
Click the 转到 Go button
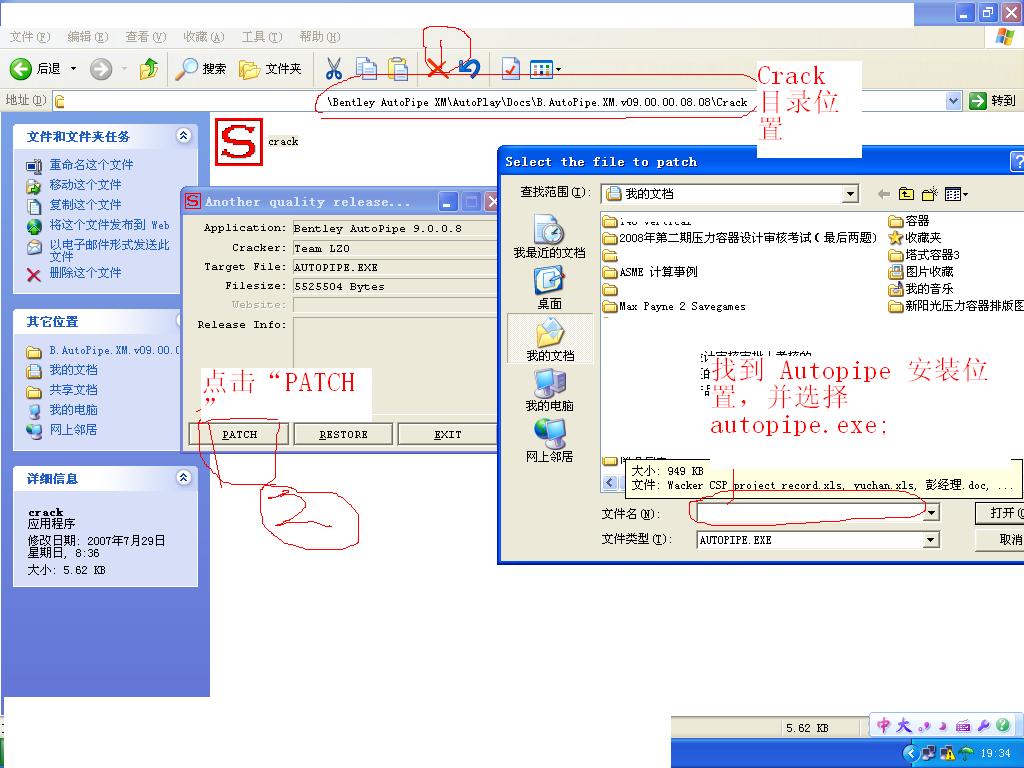[x=993, y=101]
